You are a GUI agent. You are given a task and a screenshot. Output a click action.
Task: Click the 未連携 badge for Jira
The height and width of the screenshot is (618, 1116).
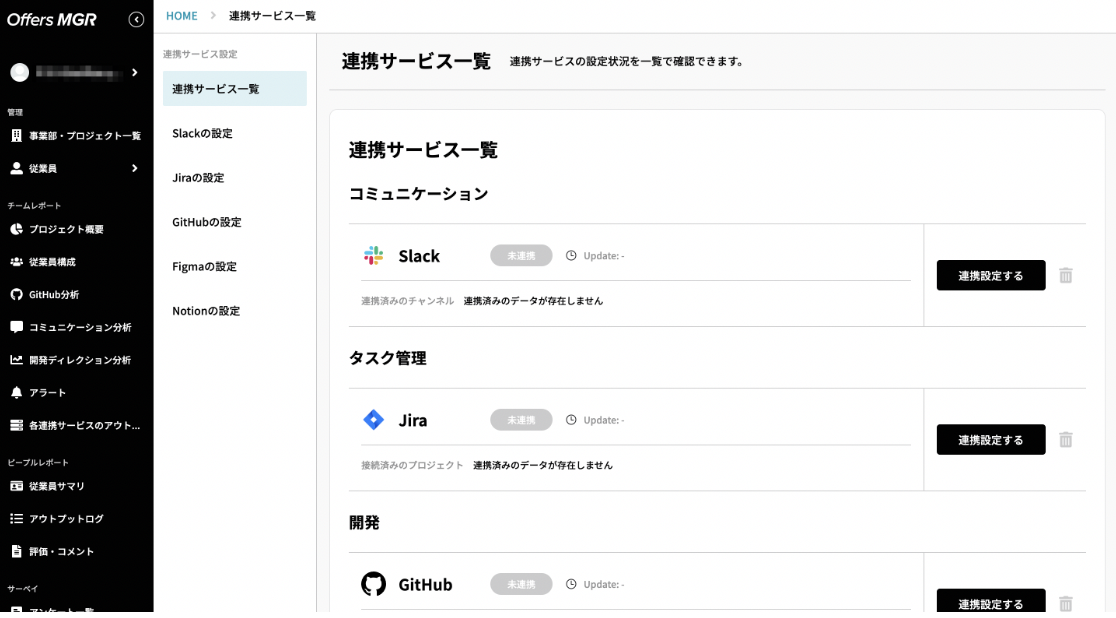(521, 420)
